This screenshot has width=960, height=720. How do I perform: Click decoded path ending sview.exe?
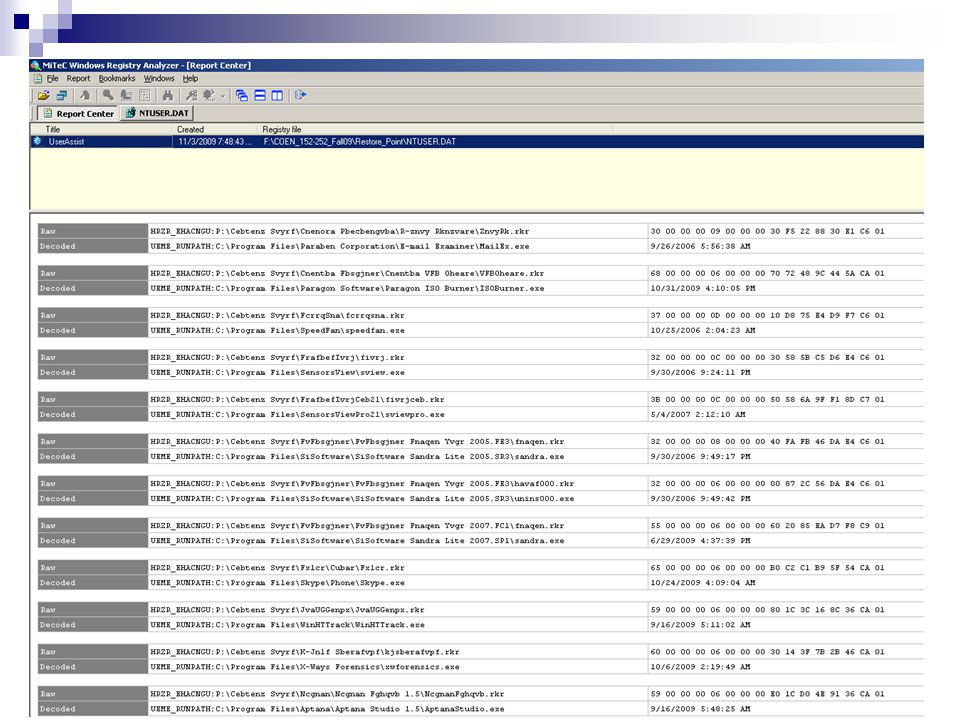277,373
